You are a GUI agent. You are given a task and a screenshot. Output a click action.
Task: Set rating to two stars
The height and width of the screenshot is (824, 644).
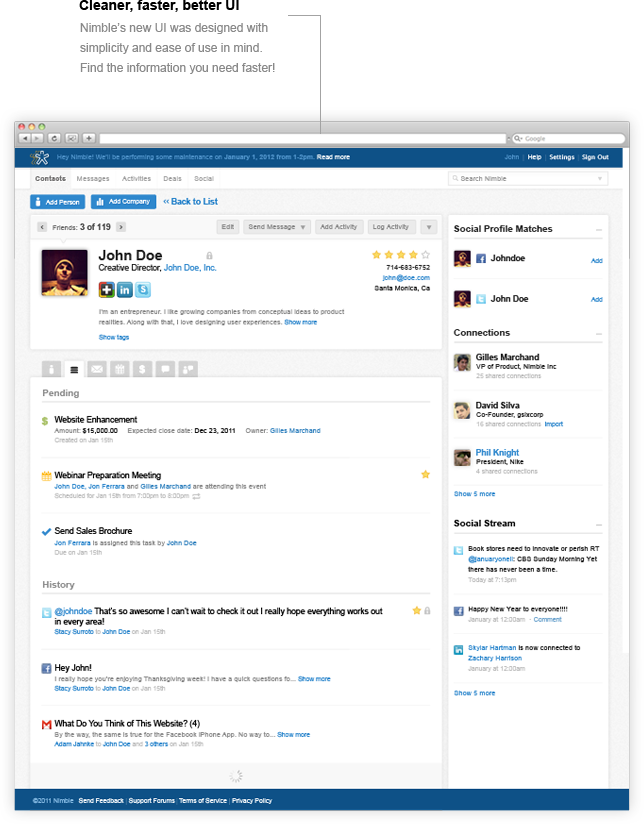389,255
